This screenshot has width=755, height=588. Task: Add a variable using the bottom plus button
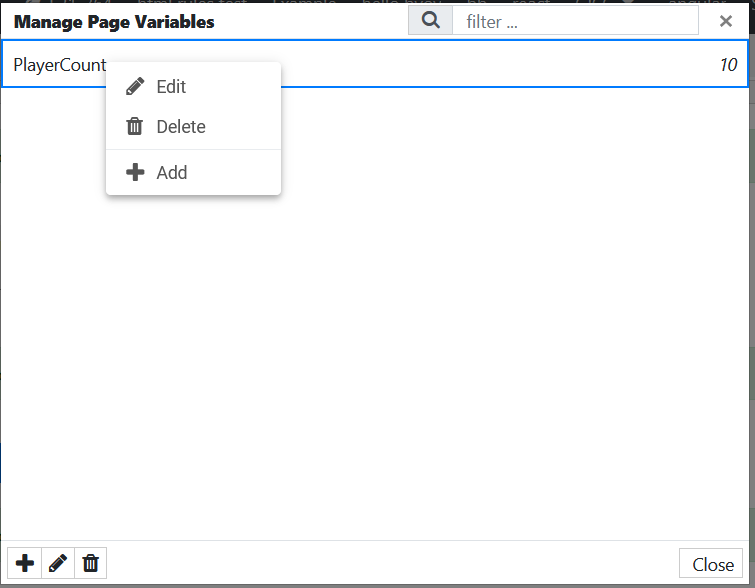coord(25,563)
